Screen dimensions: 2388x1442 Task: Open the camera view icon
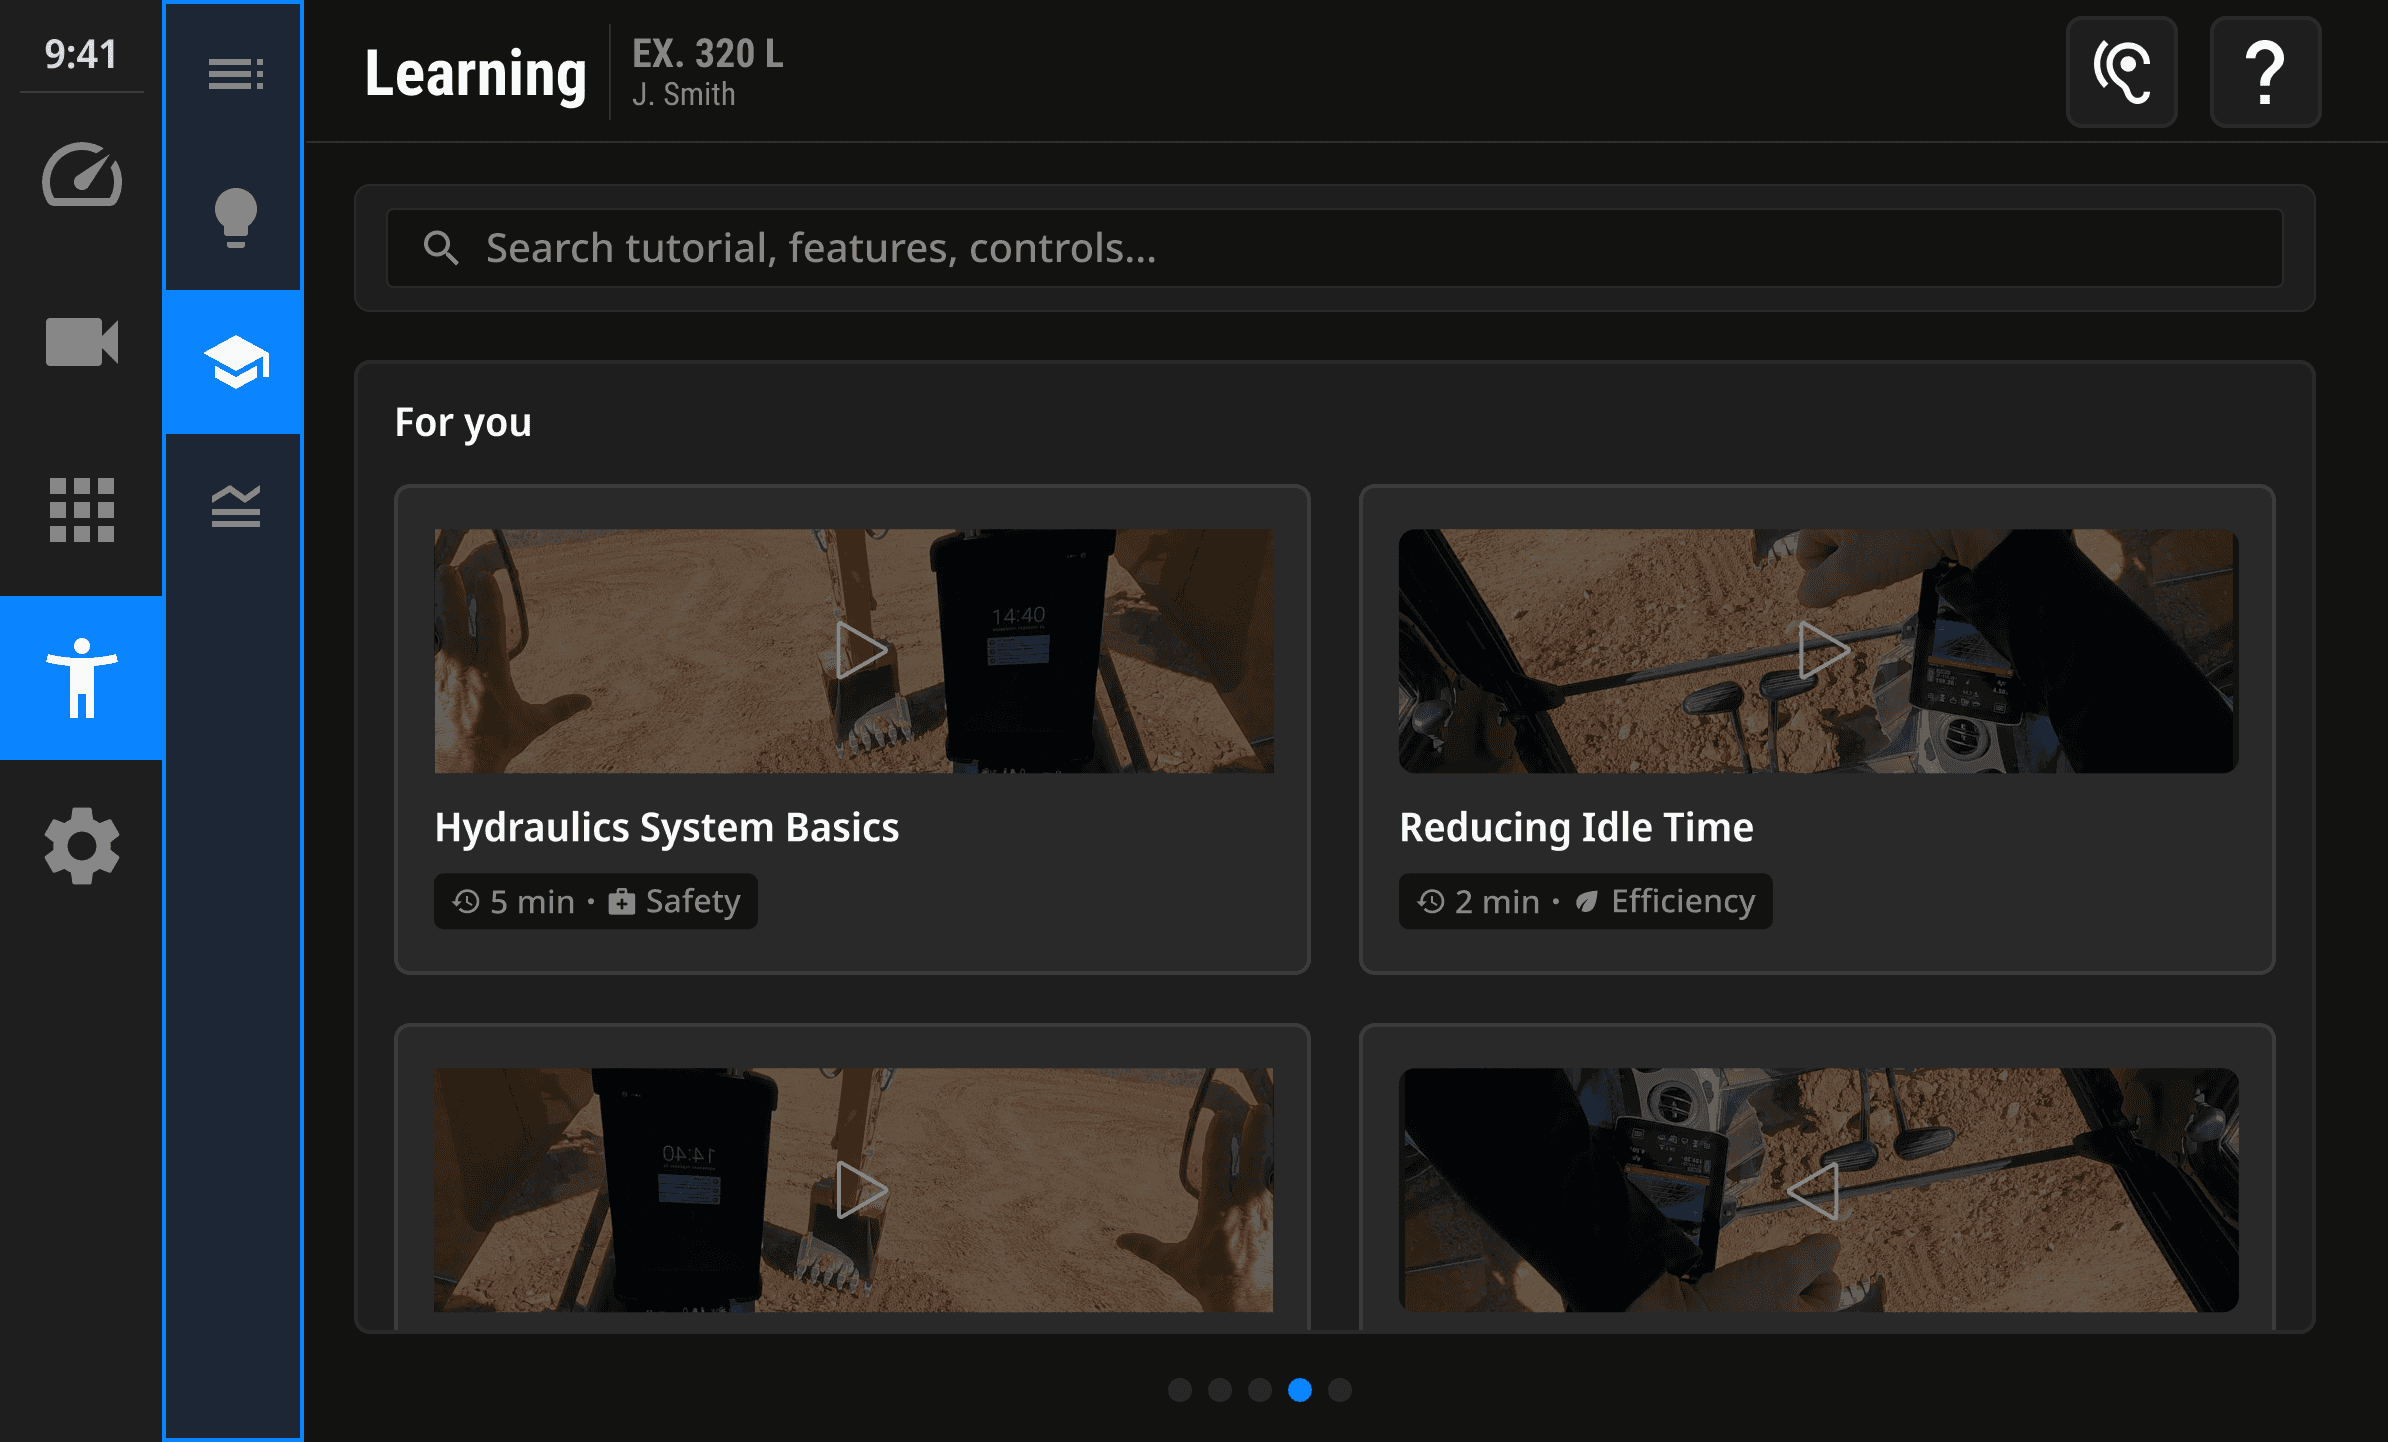pos(82,342)
